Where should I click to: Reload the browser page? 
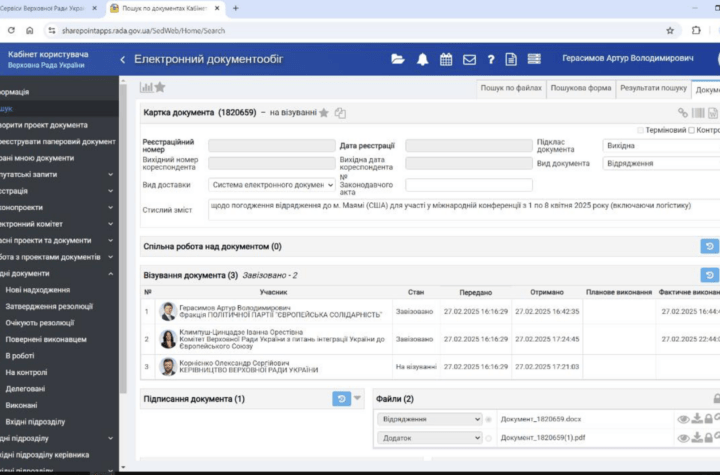(x=11, y=30)
